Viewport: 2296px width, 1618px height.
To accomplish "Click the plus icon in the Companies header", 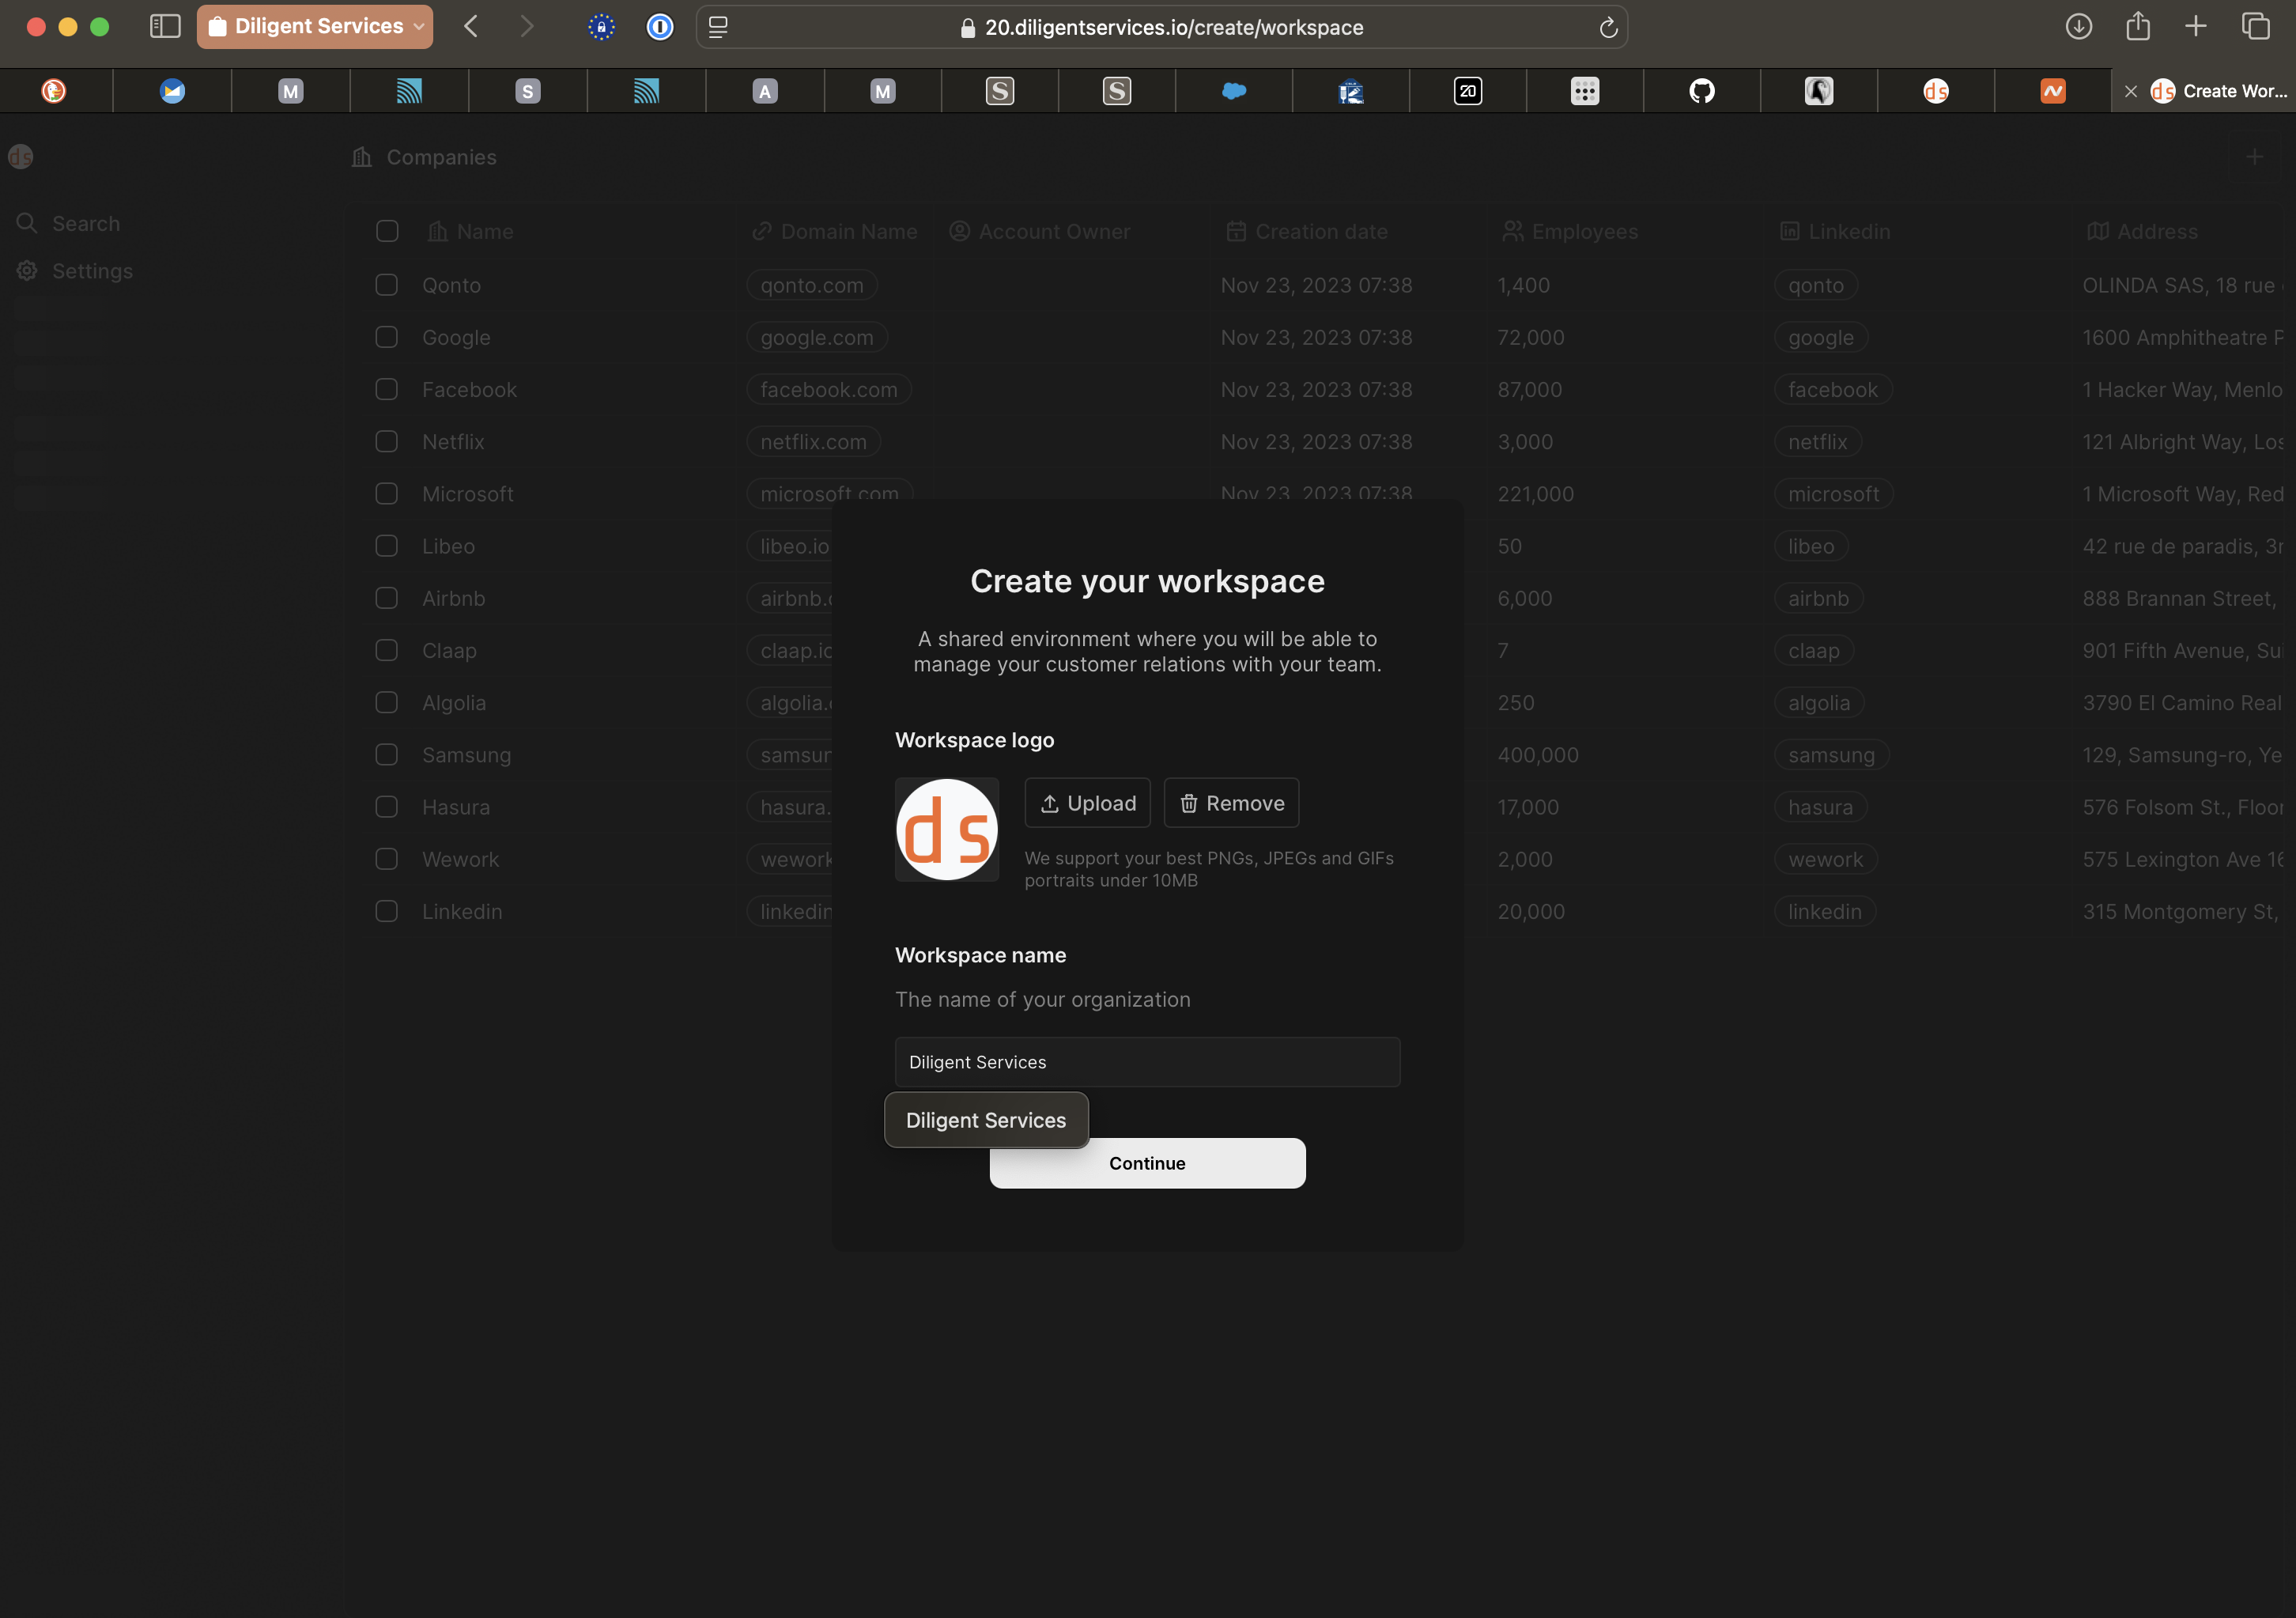I will (x=2254, y=157).
